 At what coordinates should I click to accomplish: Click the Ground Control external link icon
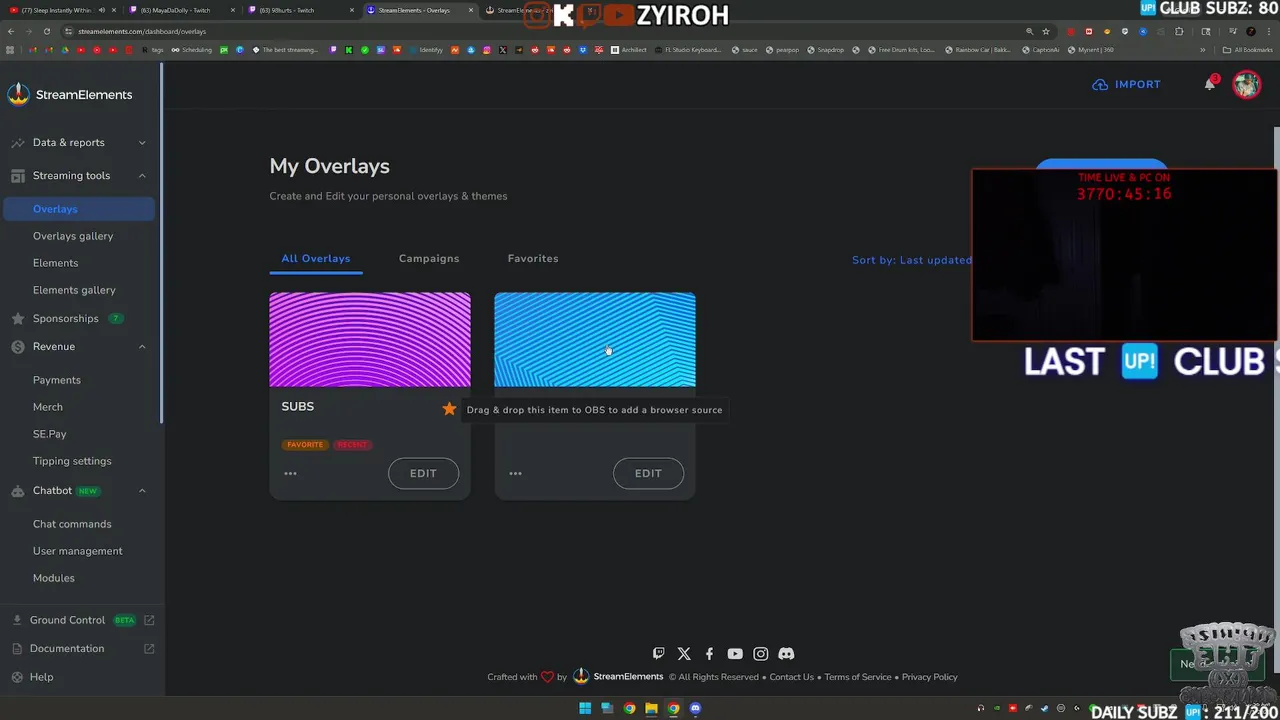pos(149,620)
